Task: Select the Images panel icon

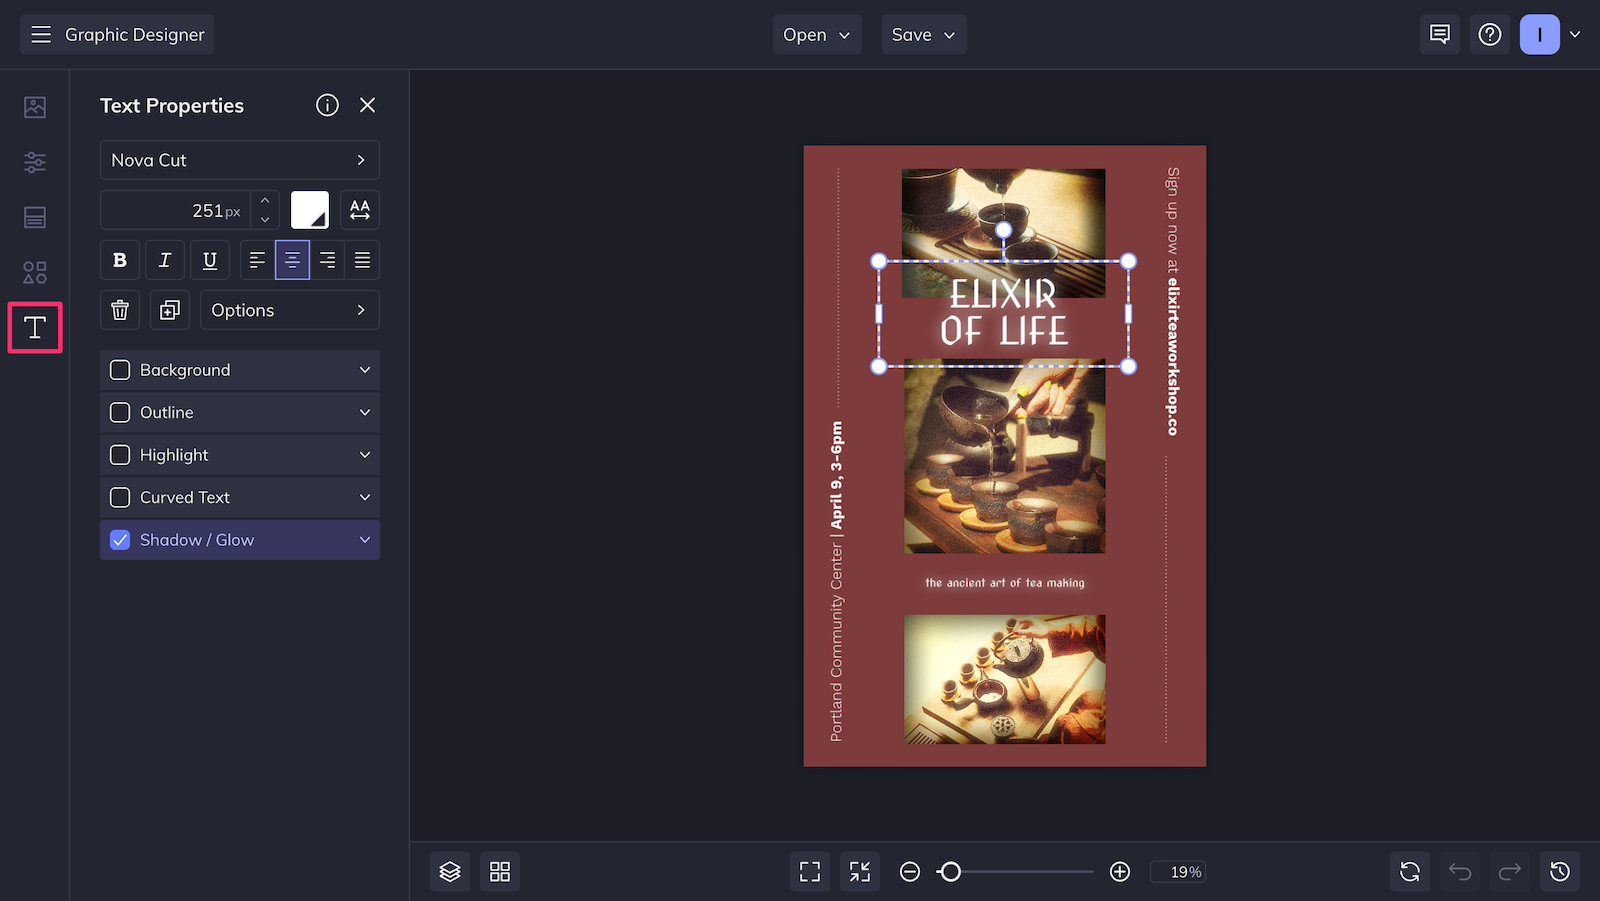Action: click(x=34, y=107)
